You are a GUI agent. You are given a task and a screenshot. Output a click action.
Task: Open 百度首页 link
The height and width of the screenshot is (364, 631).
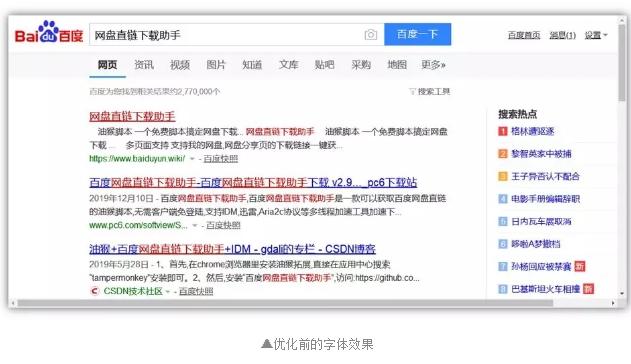point(524,35)
